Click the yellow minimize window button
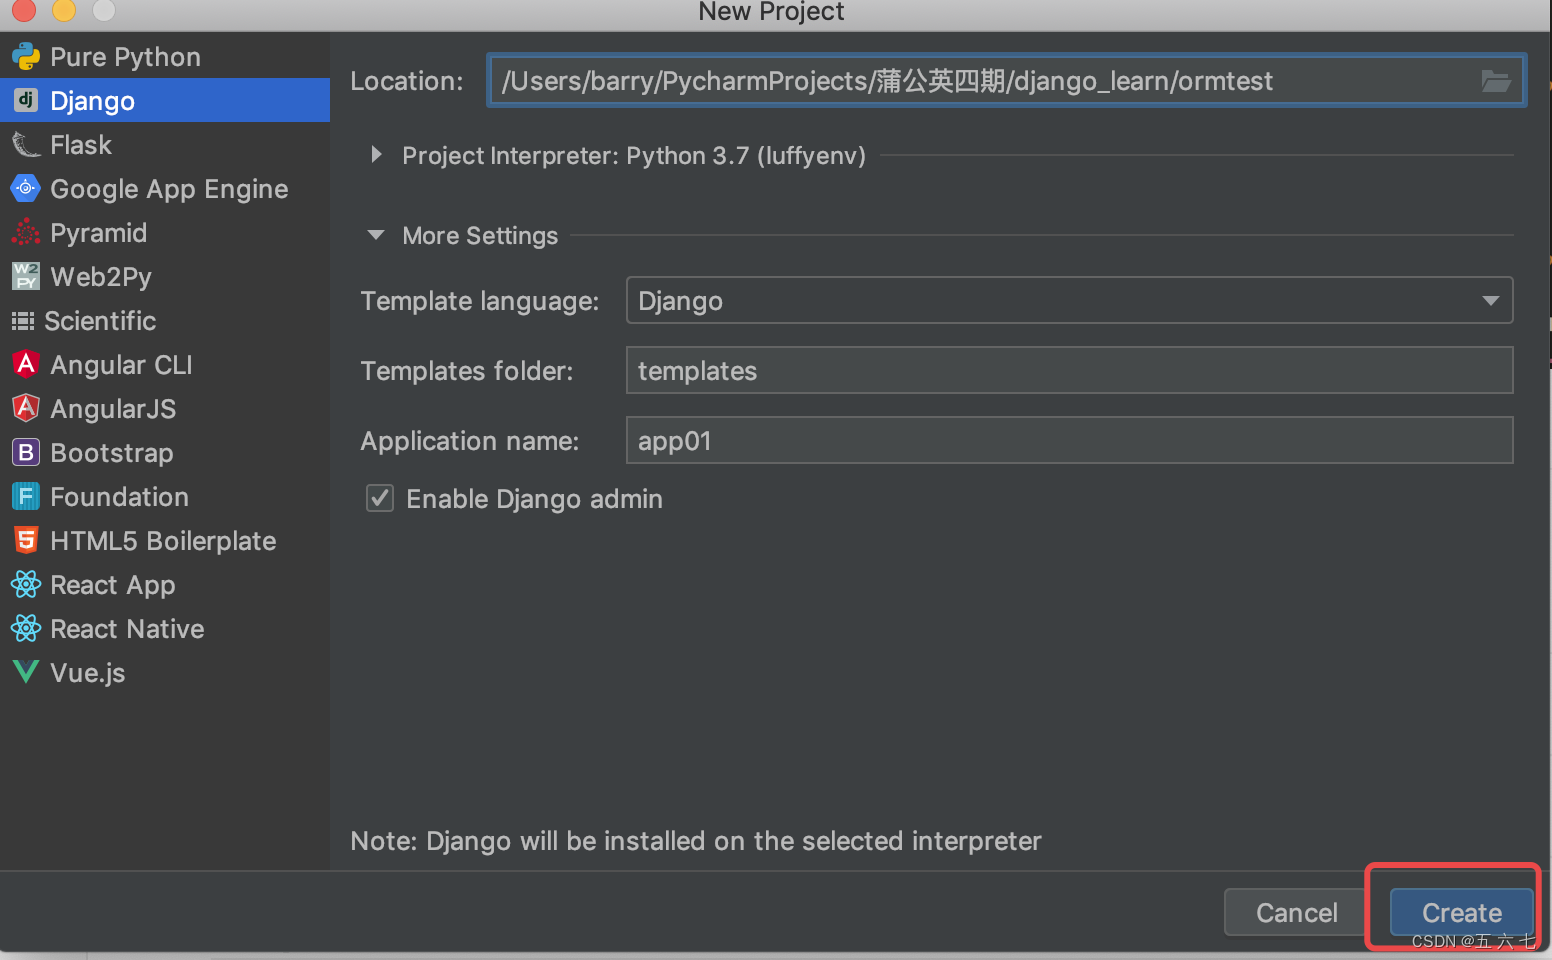The image size is (1552, 960). coord(64,10)
